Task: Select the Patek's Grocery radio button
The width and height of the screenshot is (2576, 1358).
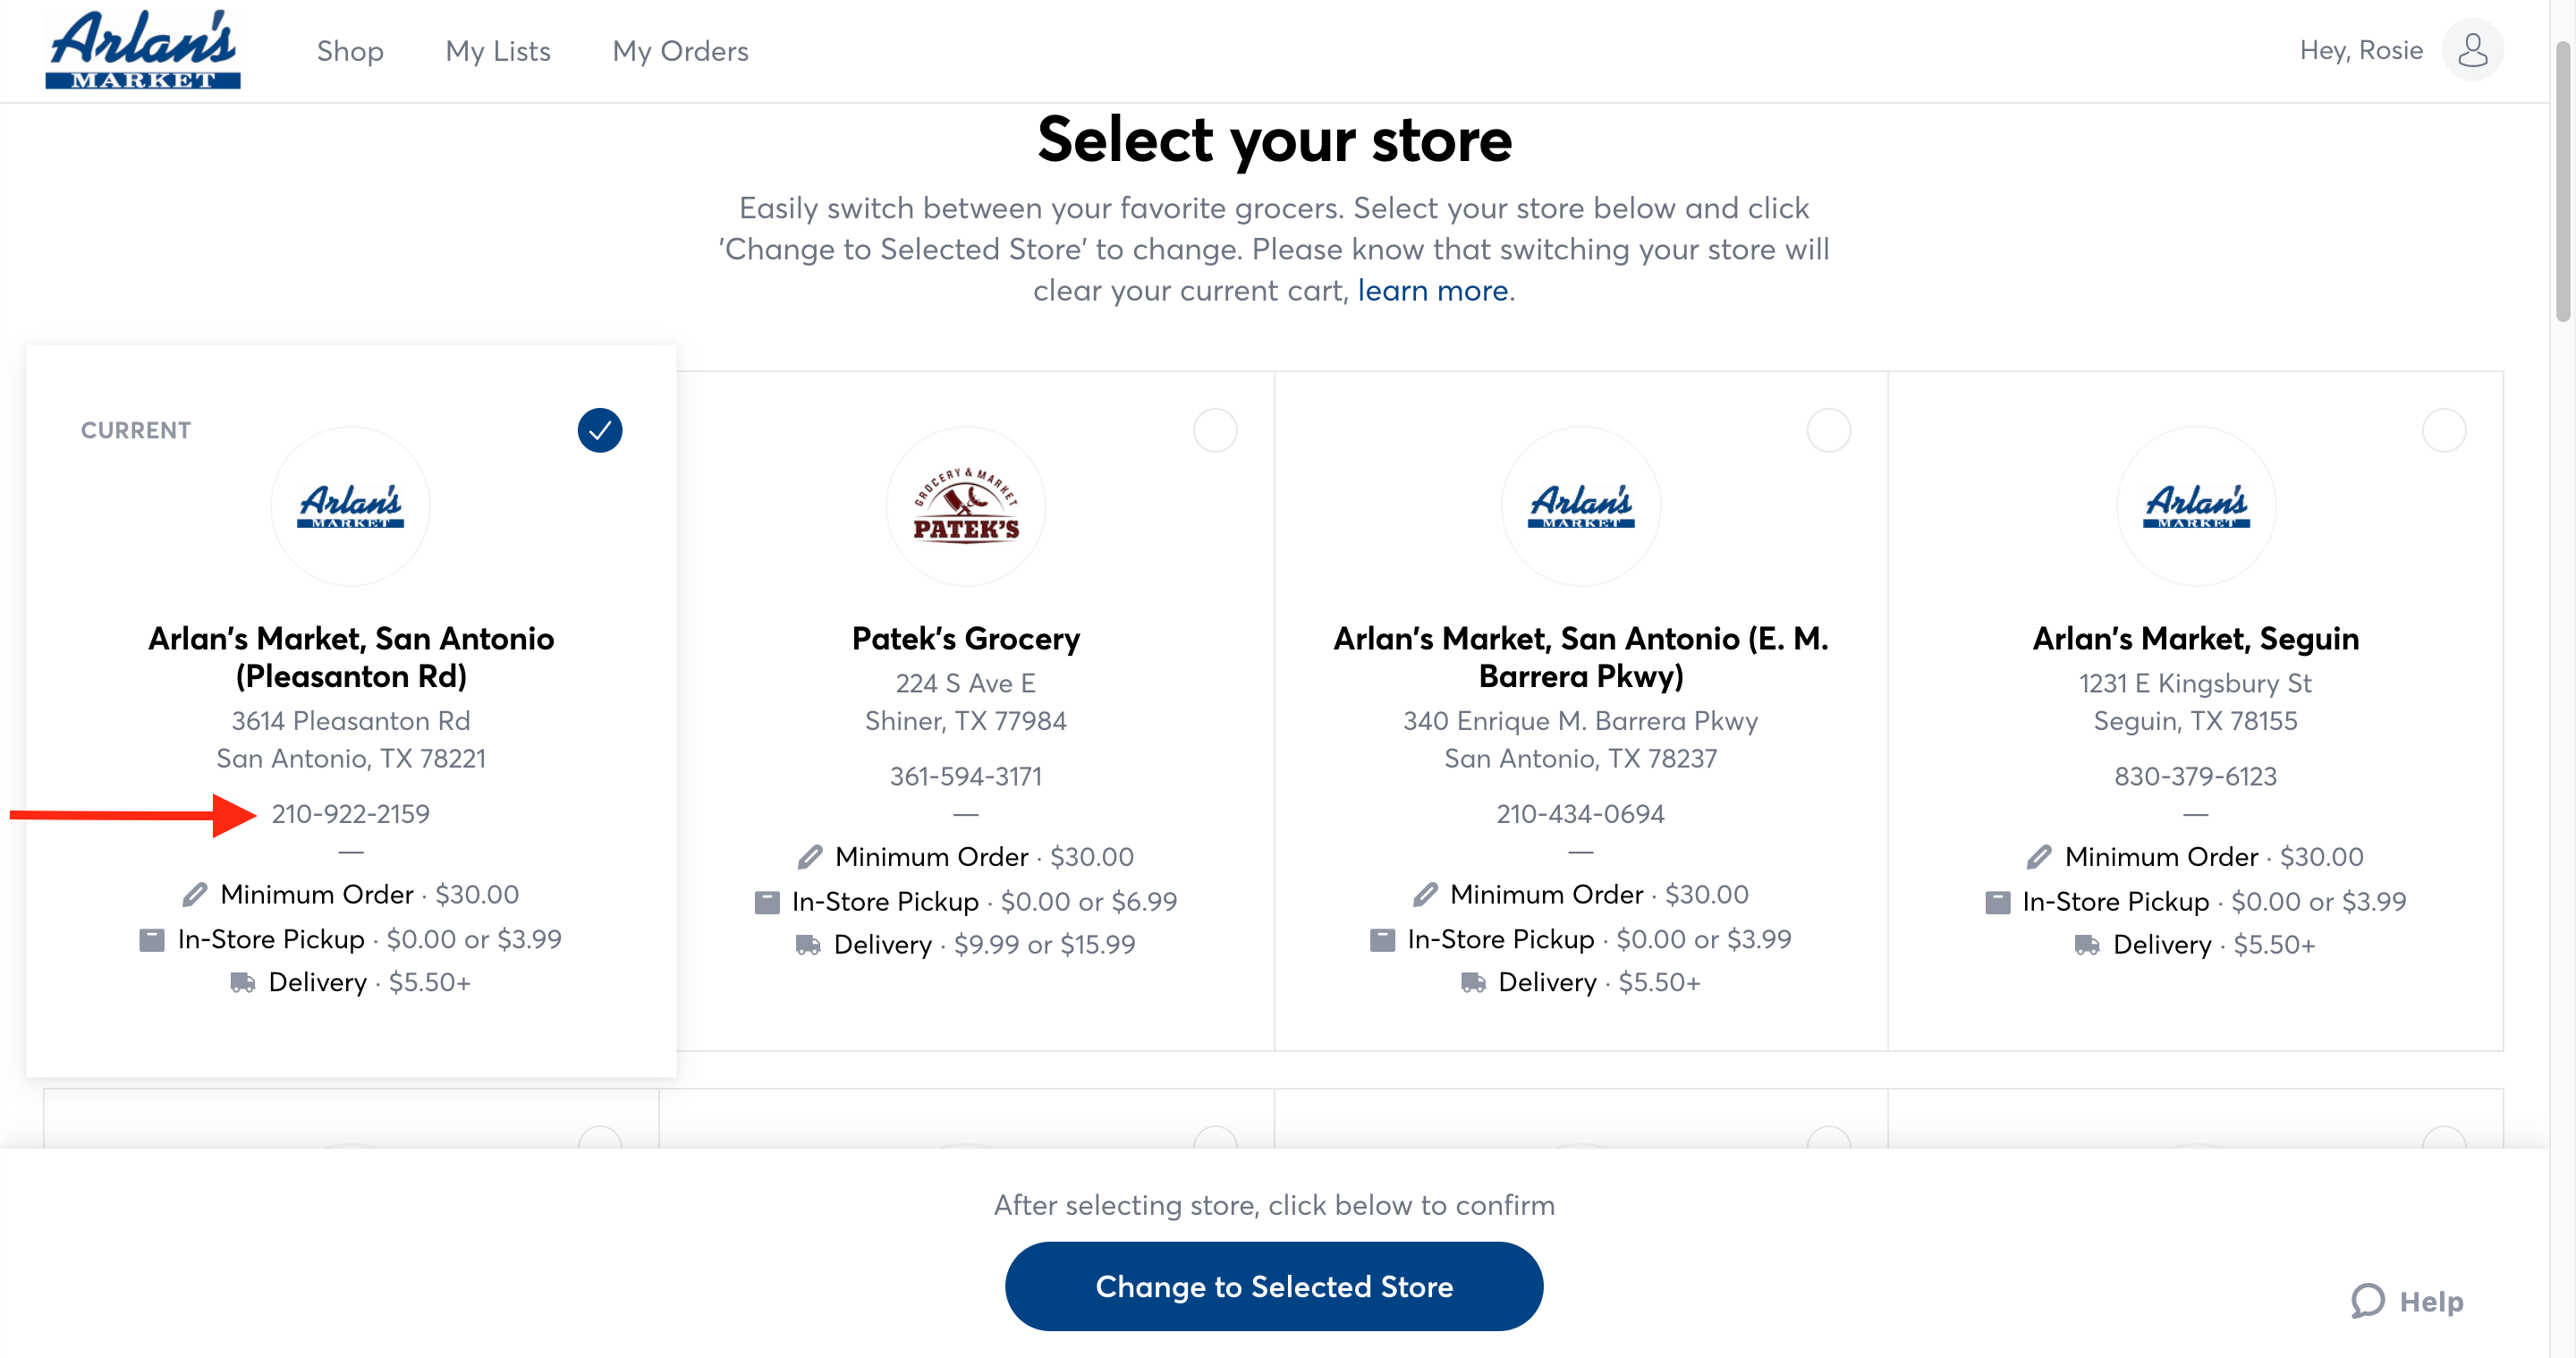Action: pos(1215,431)
